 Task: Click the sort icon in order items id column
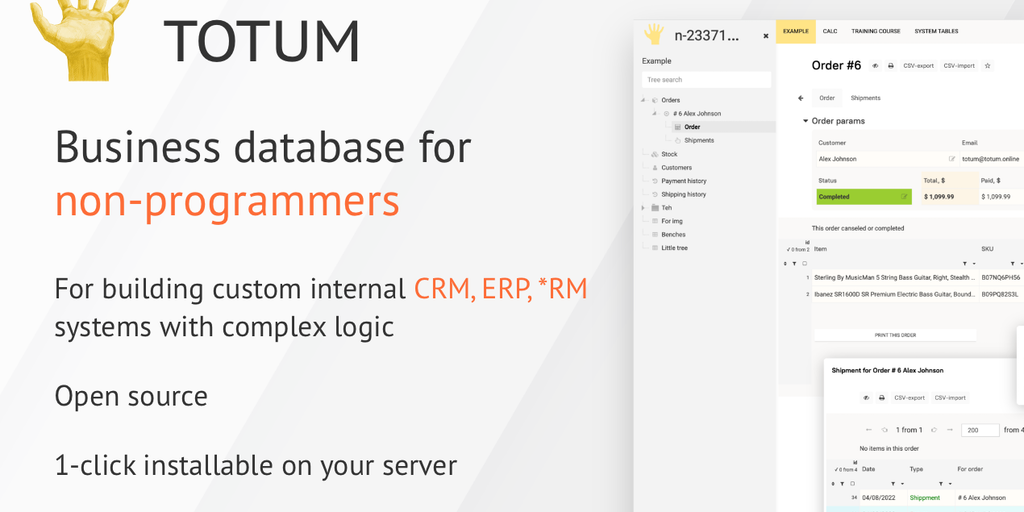[785, 264]
